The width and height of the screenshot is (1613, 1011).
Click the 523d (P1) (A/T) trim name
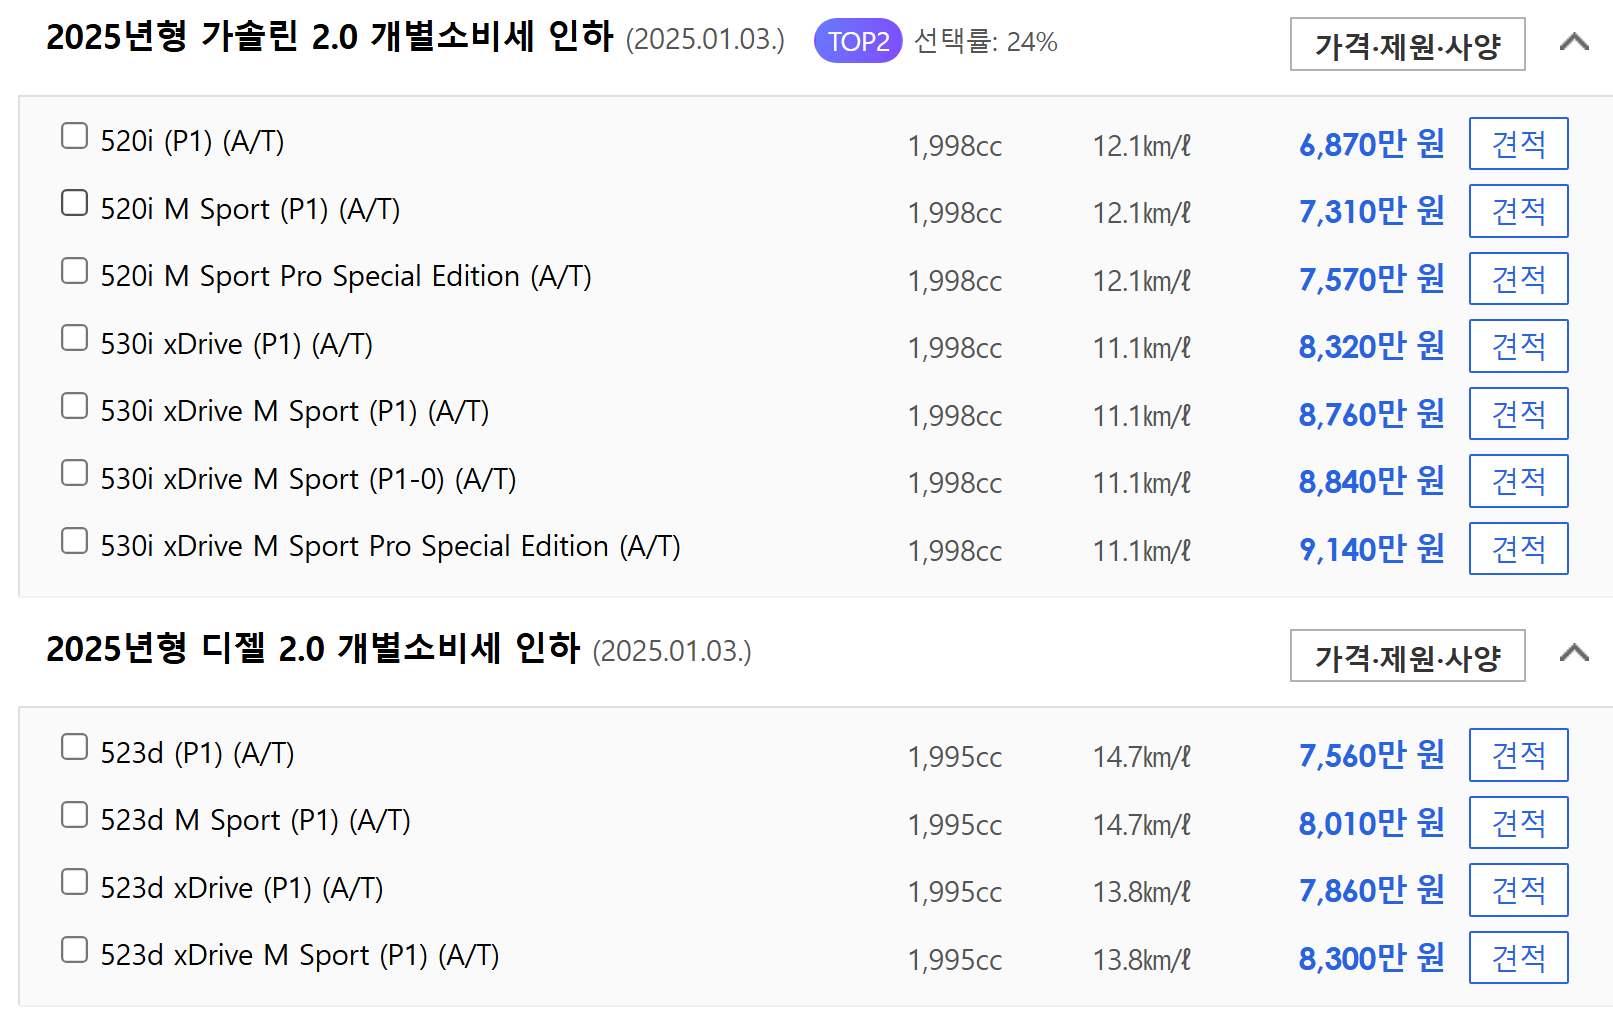pyautogui.click(x=197, y=753)
